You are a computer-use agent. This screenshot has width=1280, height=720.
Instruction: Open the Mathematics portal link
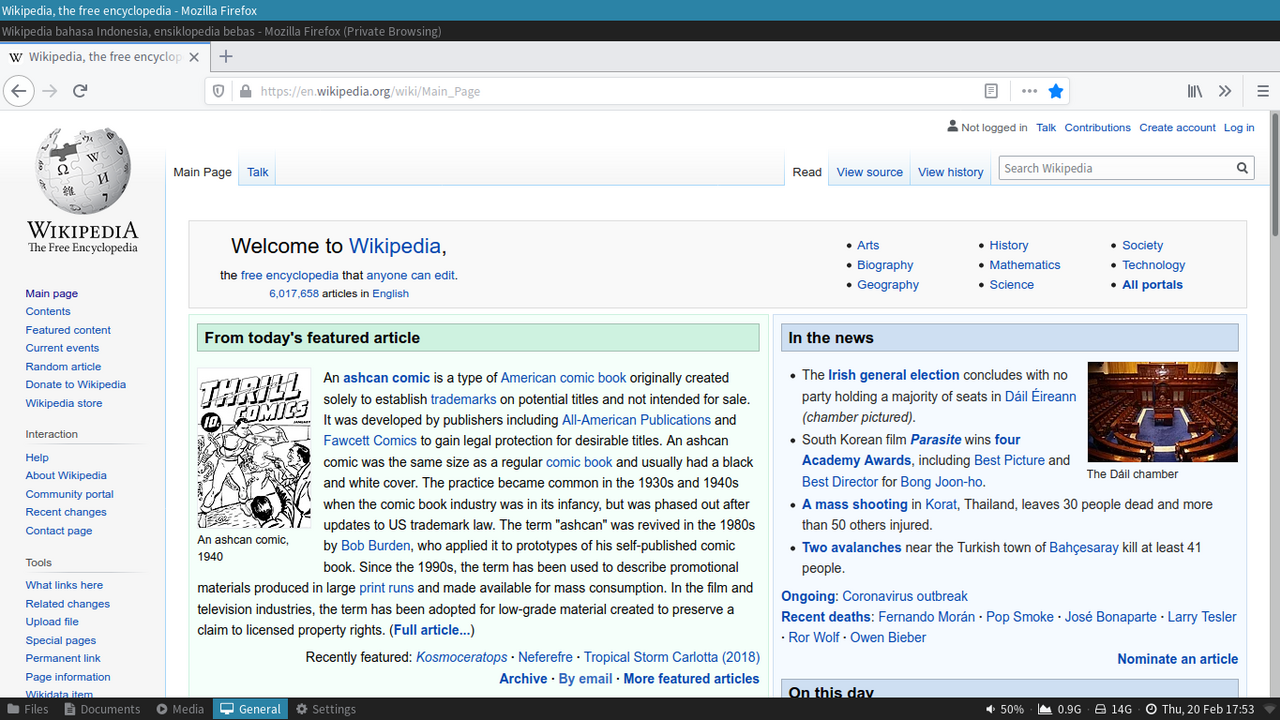(x=1025, y=265)
